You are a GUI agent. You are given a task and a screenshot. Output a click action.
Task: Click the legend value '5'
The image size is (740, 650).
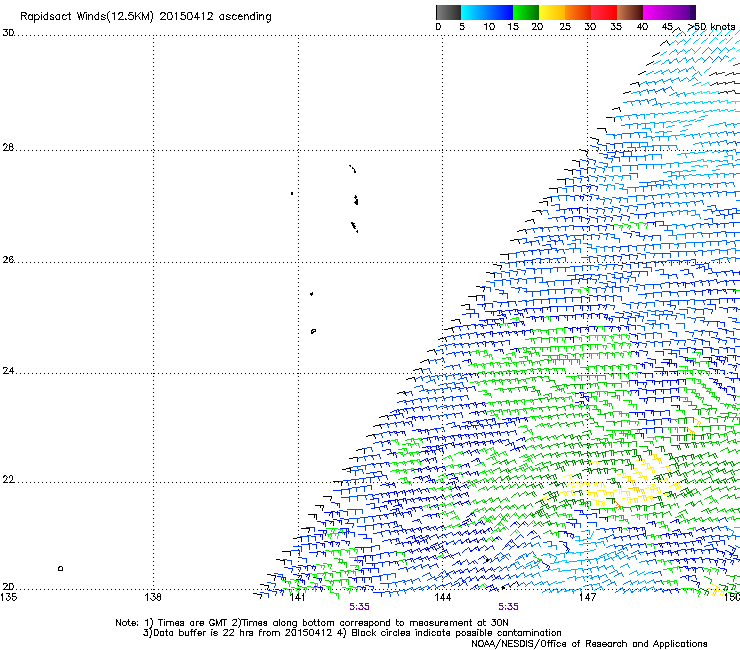[x=462, y=27]
